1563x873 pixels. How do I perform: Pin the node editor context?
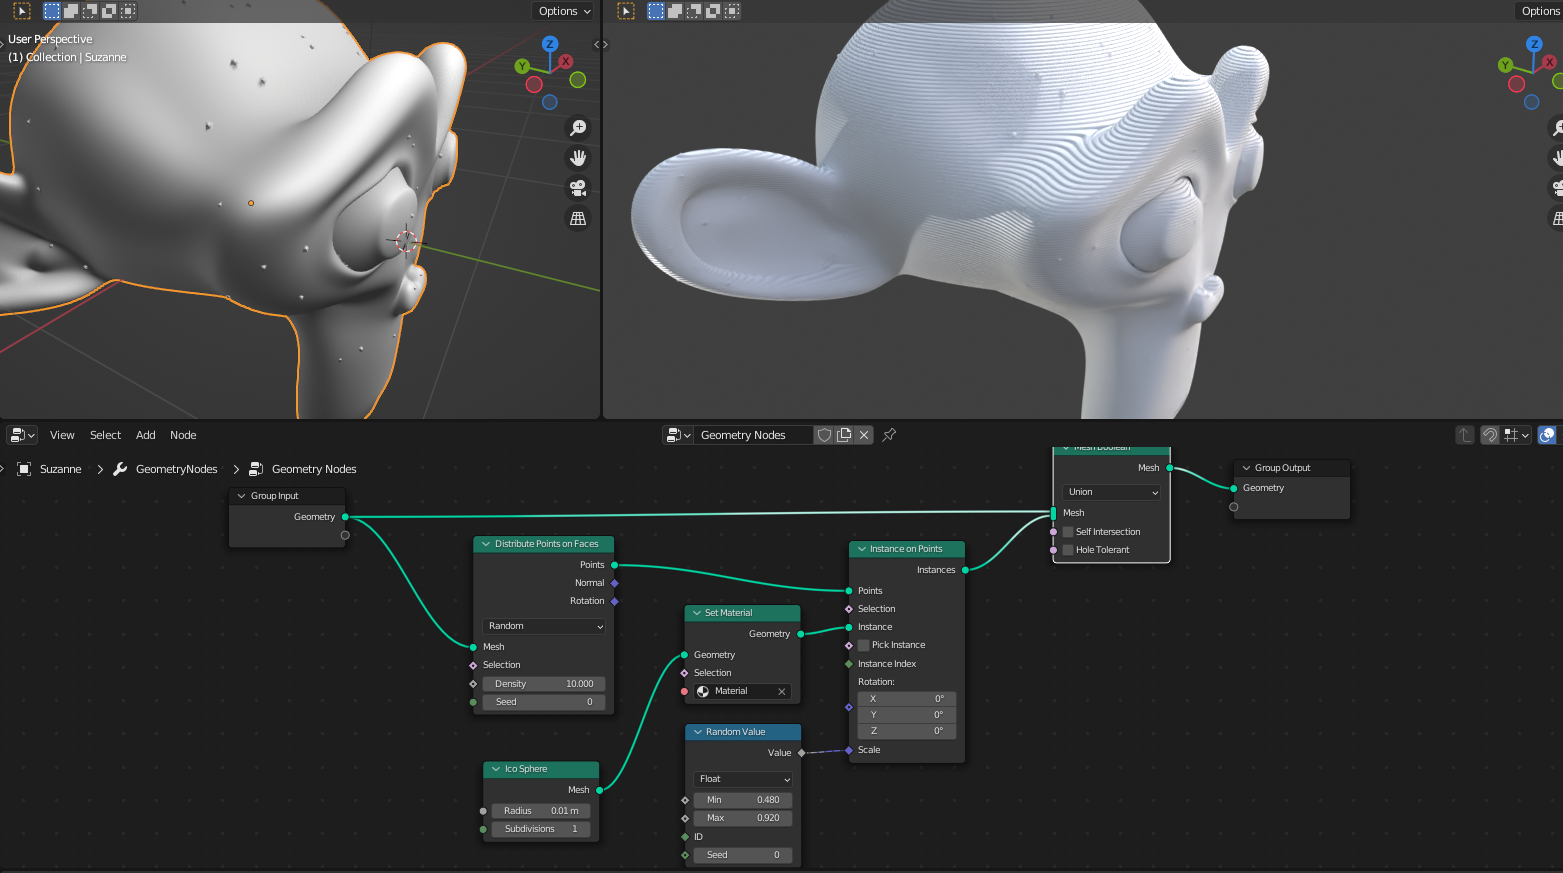[889, 435]
